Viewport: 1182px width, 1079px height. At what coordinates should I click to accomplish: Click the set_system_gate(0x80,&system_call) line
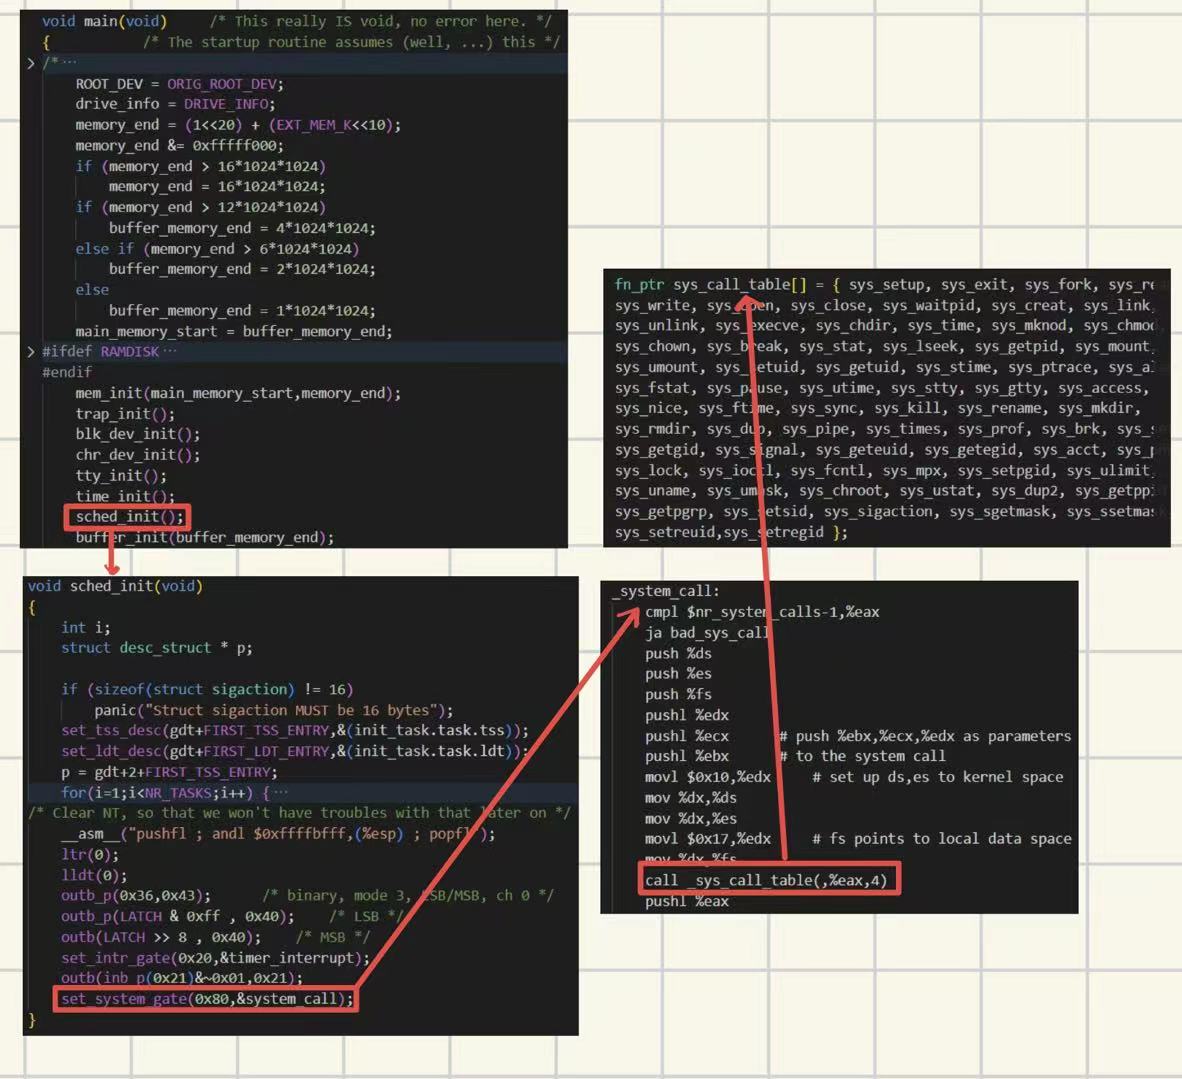point(207,998)
